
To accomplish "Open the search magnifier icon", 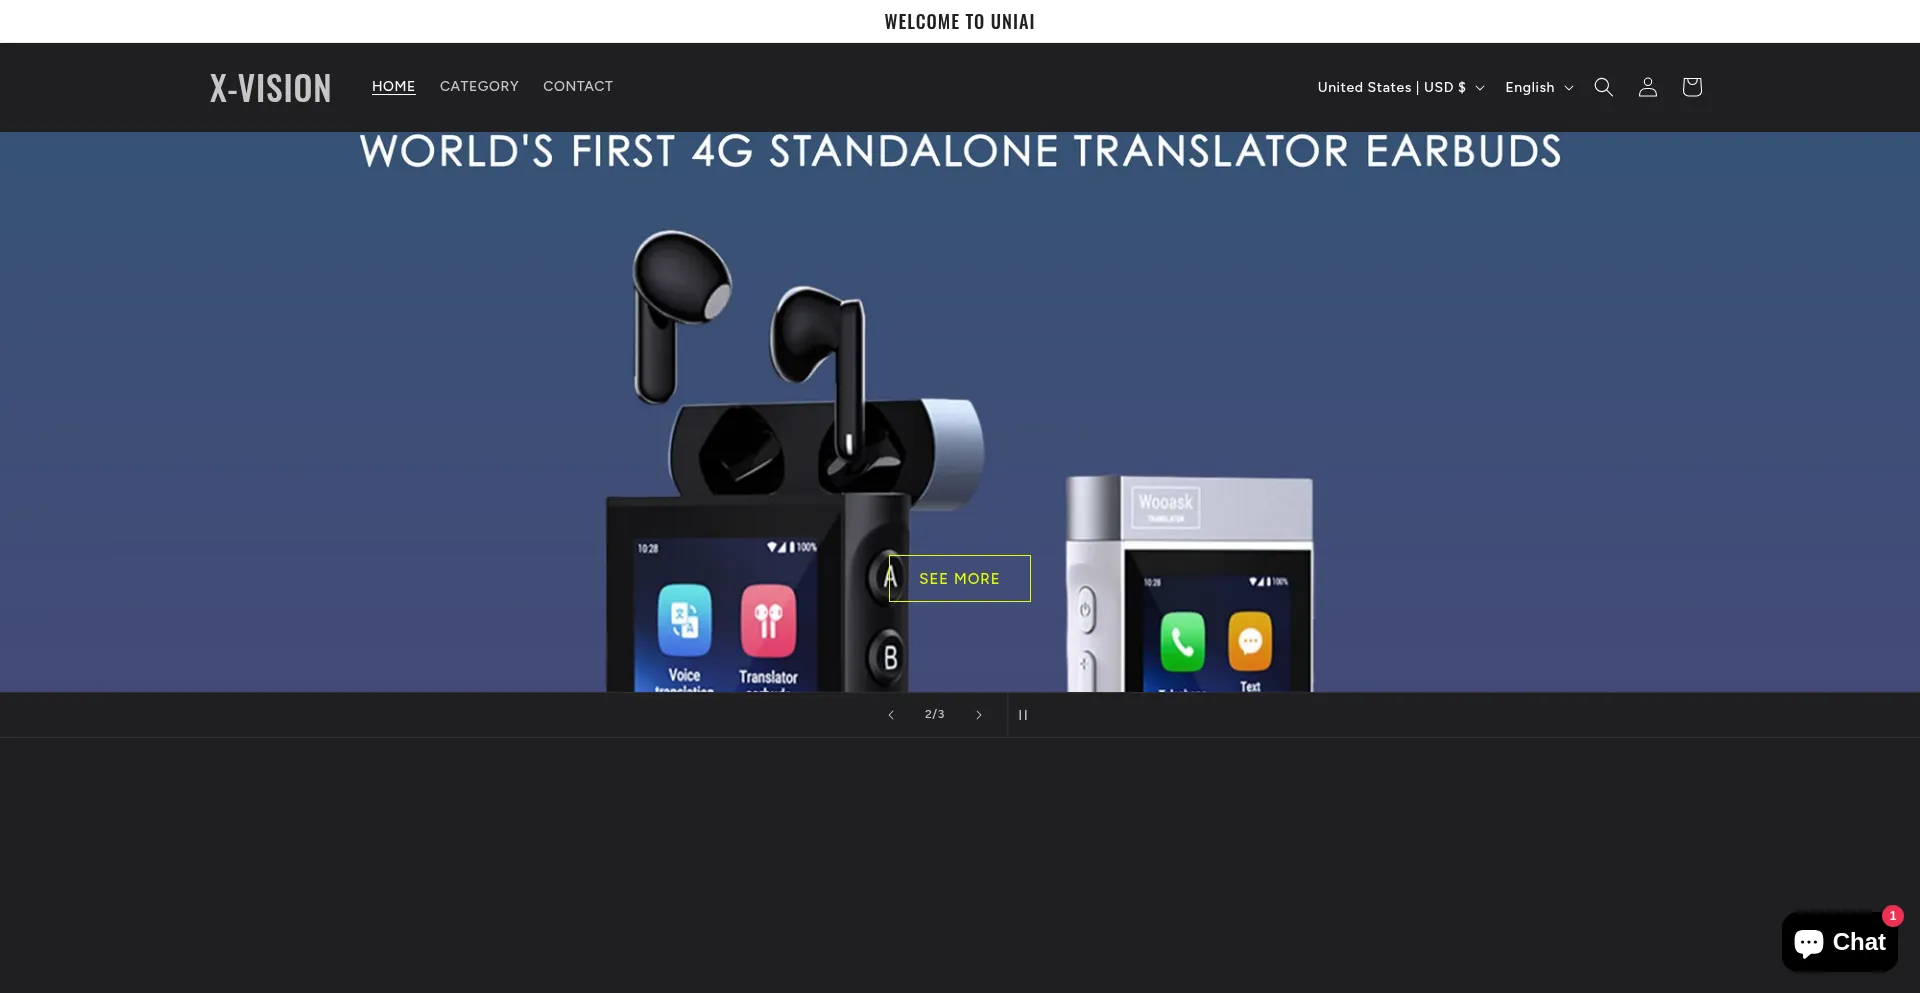I will (x=1603, y=87).
